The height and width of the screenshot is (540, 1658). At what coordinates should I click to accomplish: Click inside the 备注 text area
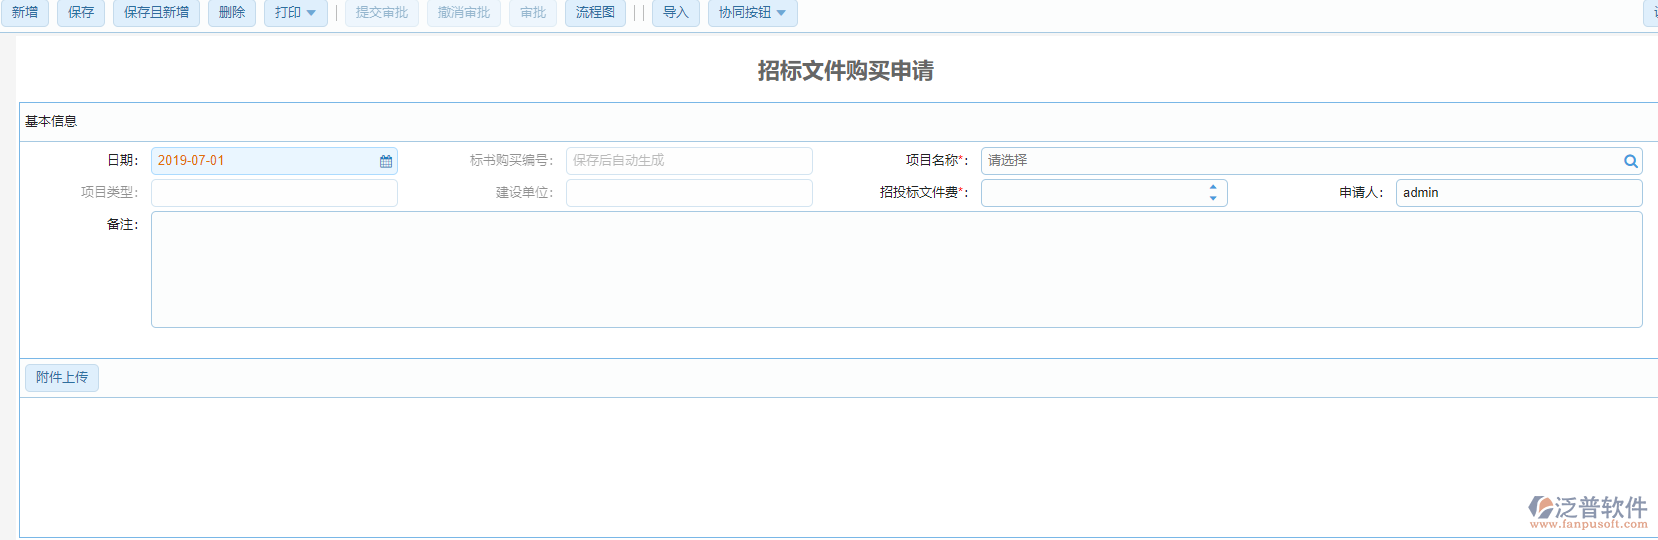896,269
